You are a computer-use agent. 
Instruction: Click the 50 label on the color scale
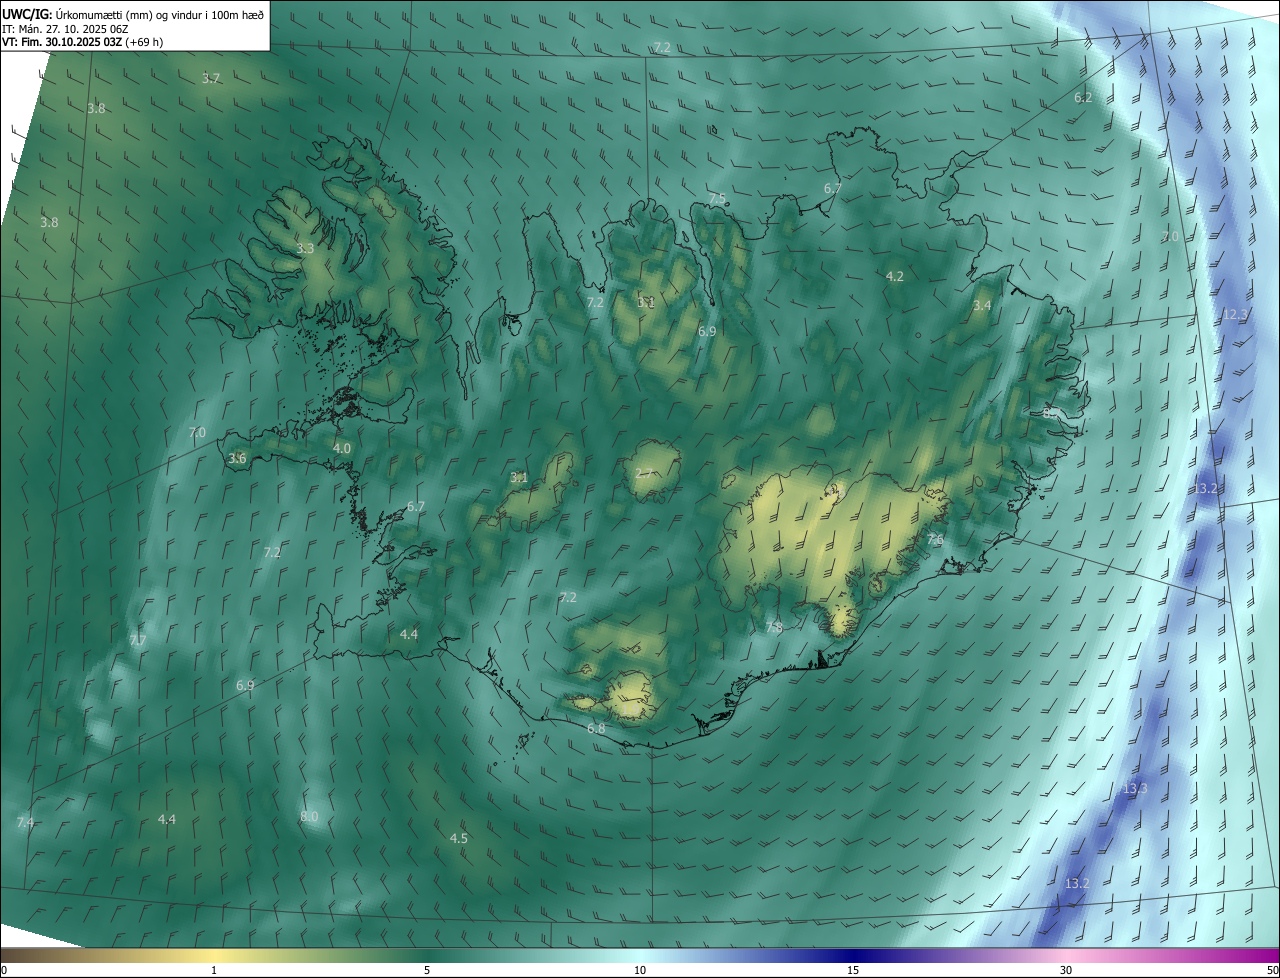[1272, 970]
